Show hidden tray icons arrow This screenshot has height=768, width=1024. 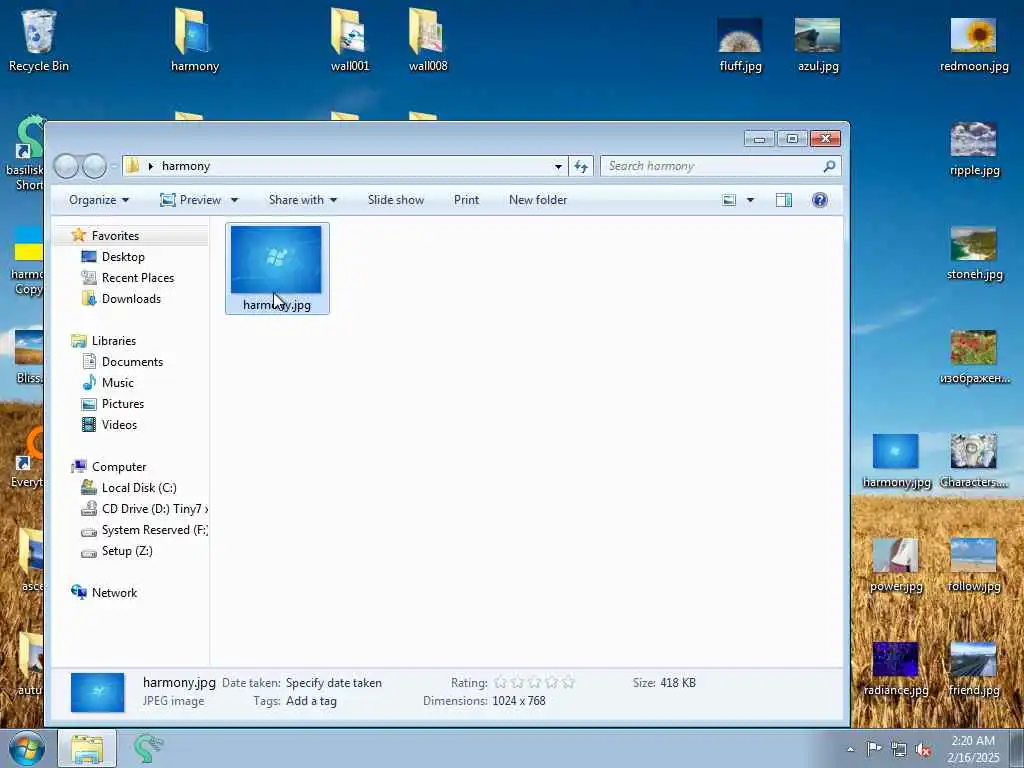(x=850, y=750)
